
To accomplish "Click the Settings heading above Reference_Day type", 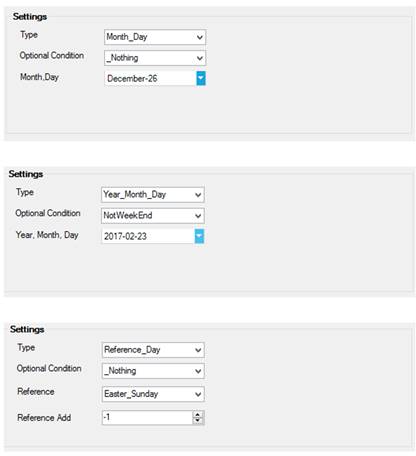I will pyautogui.click(x=27, y=329).
